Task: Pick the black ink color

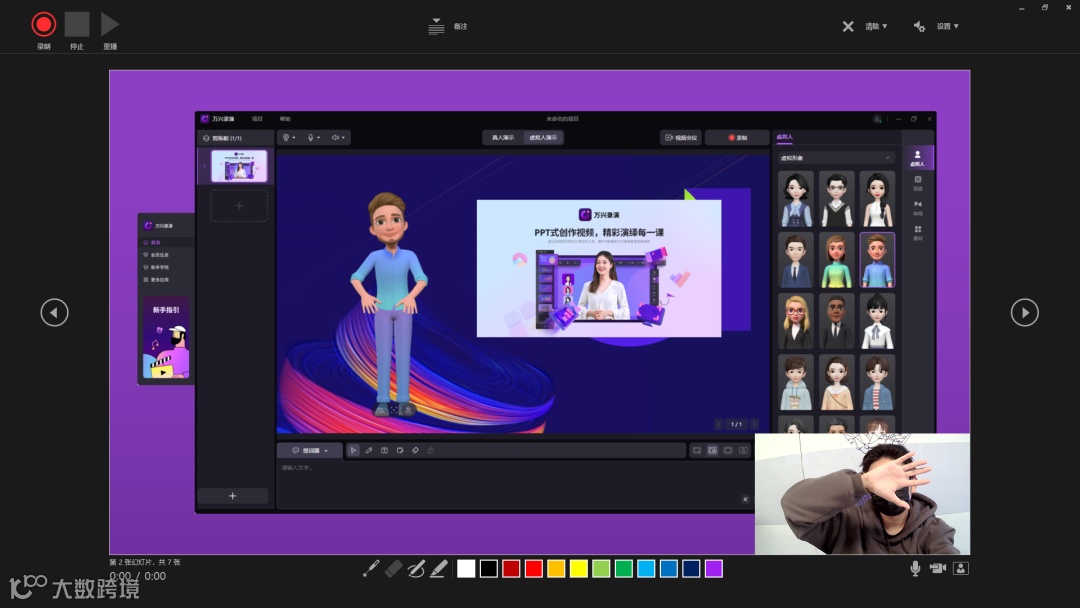Action: 488,569
